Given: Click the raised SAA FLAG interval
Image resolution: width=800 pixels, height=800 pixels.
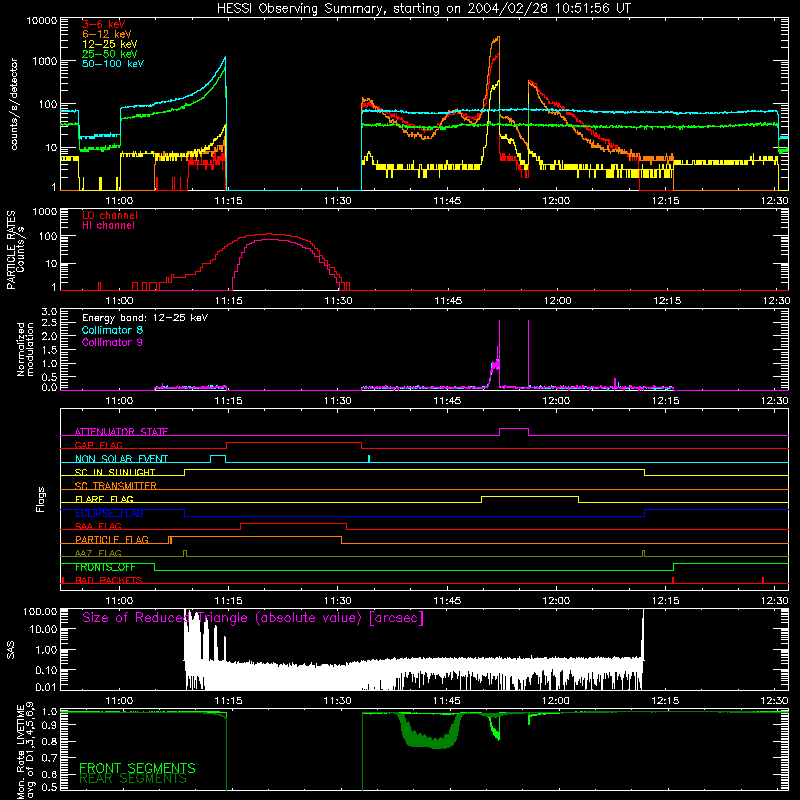Looking at the screenshot, I should tap(293, 524).
